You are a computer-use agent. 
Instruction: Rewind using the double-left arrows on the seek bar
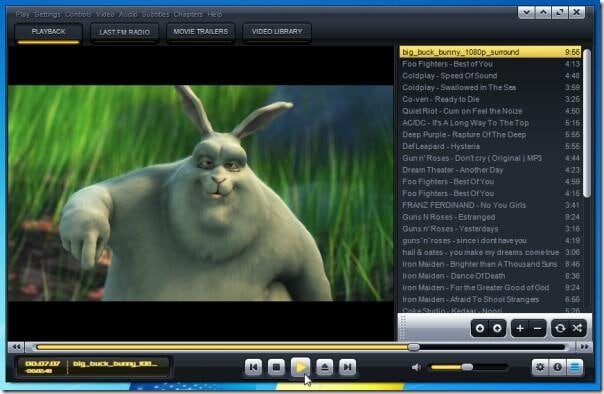16,347
